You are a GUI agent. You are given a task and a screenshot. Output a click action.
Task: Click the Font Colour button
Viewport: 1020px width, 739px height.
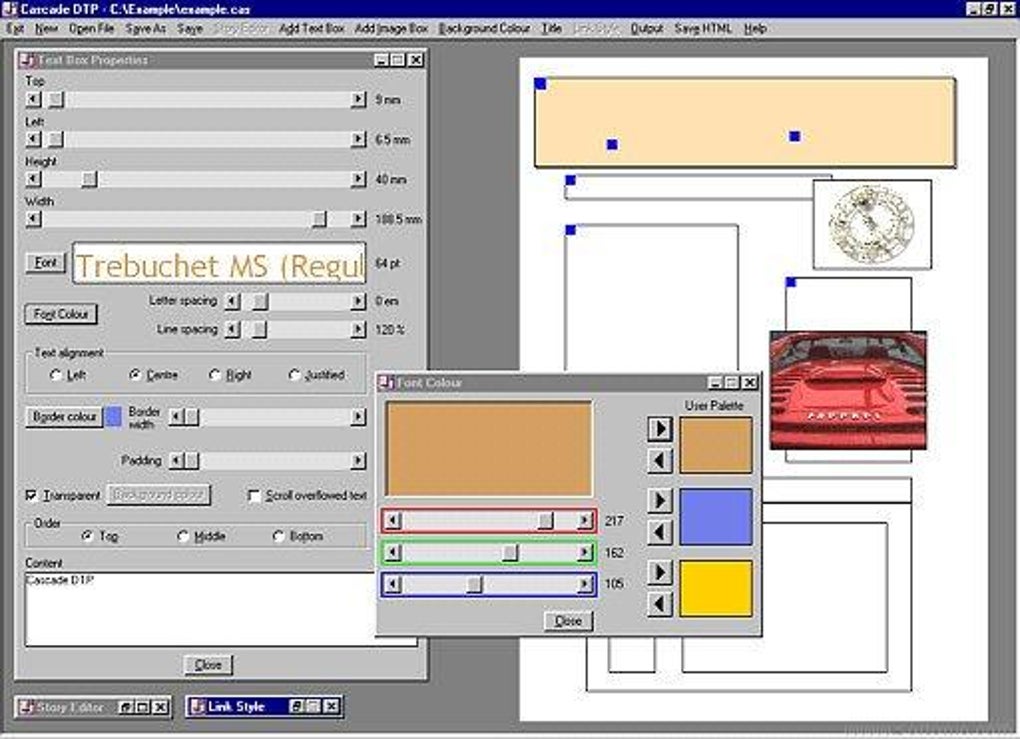click(61, 314)
